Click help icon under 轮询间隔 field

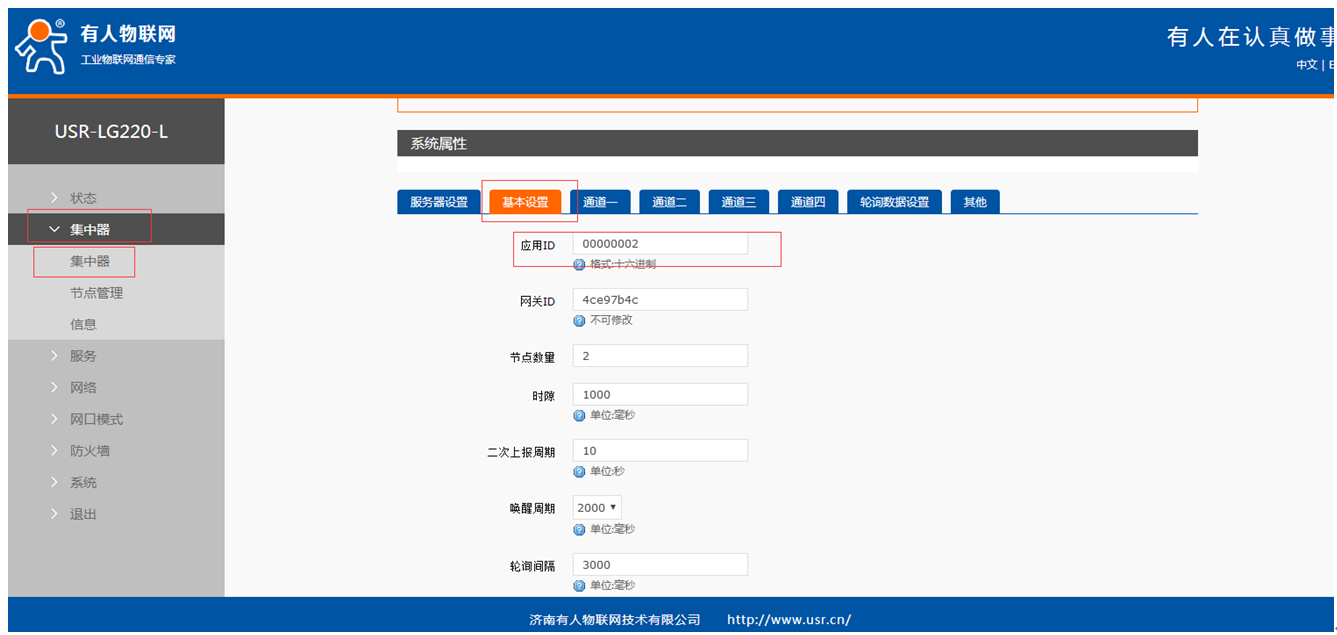click(579, 586)
